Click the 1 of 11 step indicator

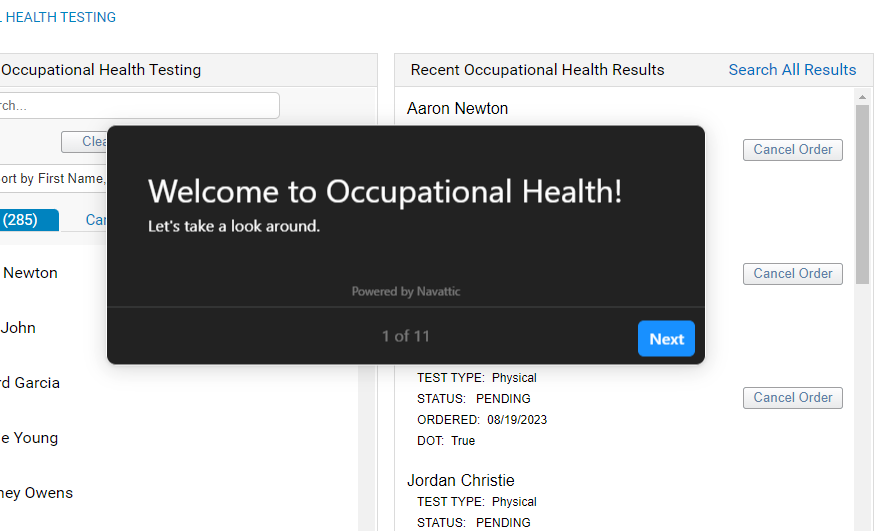[406, 336]
